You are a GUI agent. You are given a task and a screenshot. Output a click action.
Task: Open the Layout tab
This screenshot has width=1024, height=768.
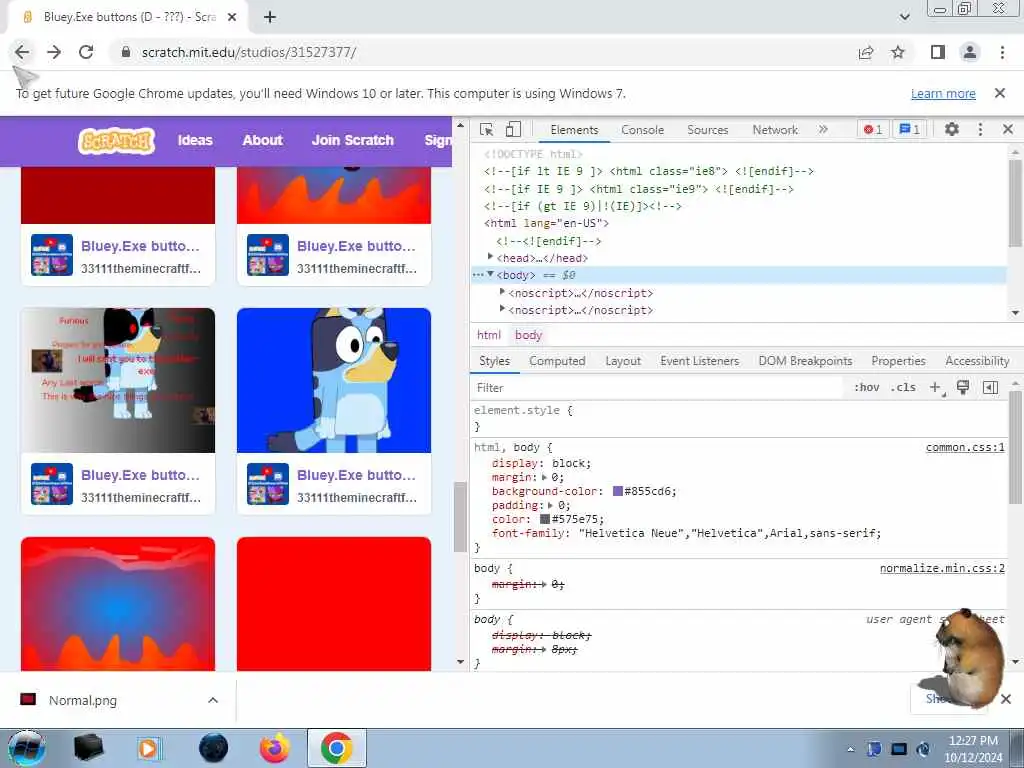623,360
